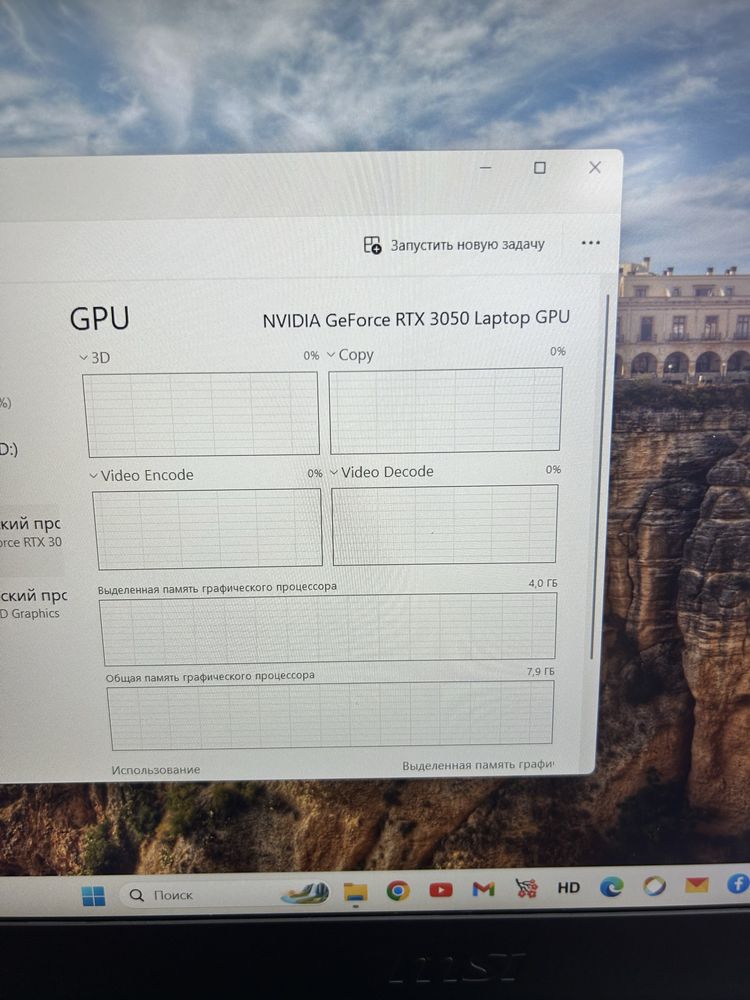Open the orange envelope mail app on taskbar
The height and width of the screenshot is (1000, 750).
coord(696,885)
